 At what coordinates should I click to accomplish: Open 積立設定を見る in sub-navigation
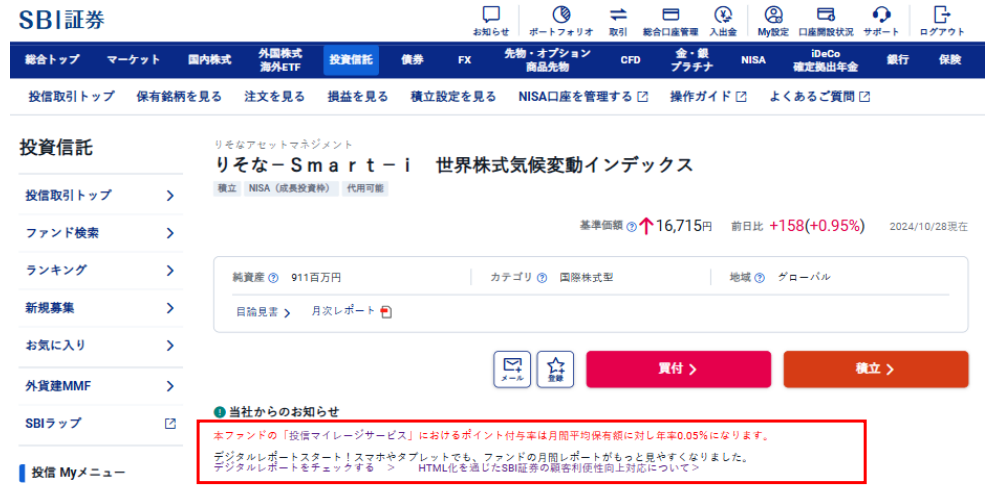click(453, 97)
